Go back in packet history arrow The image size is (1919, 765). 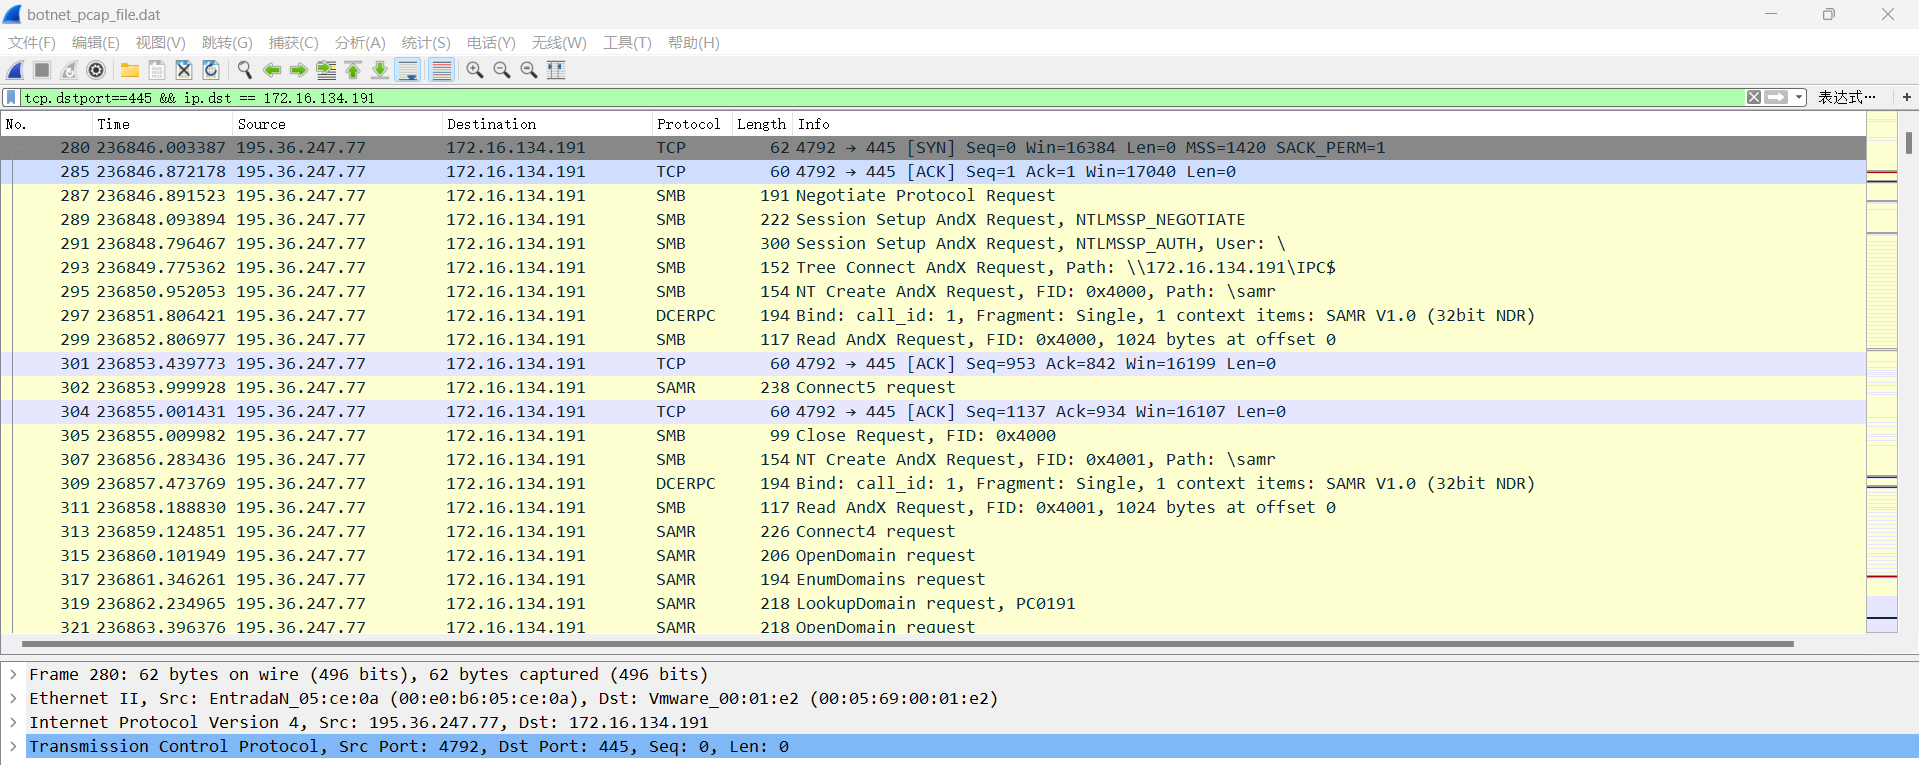point(272,70)
